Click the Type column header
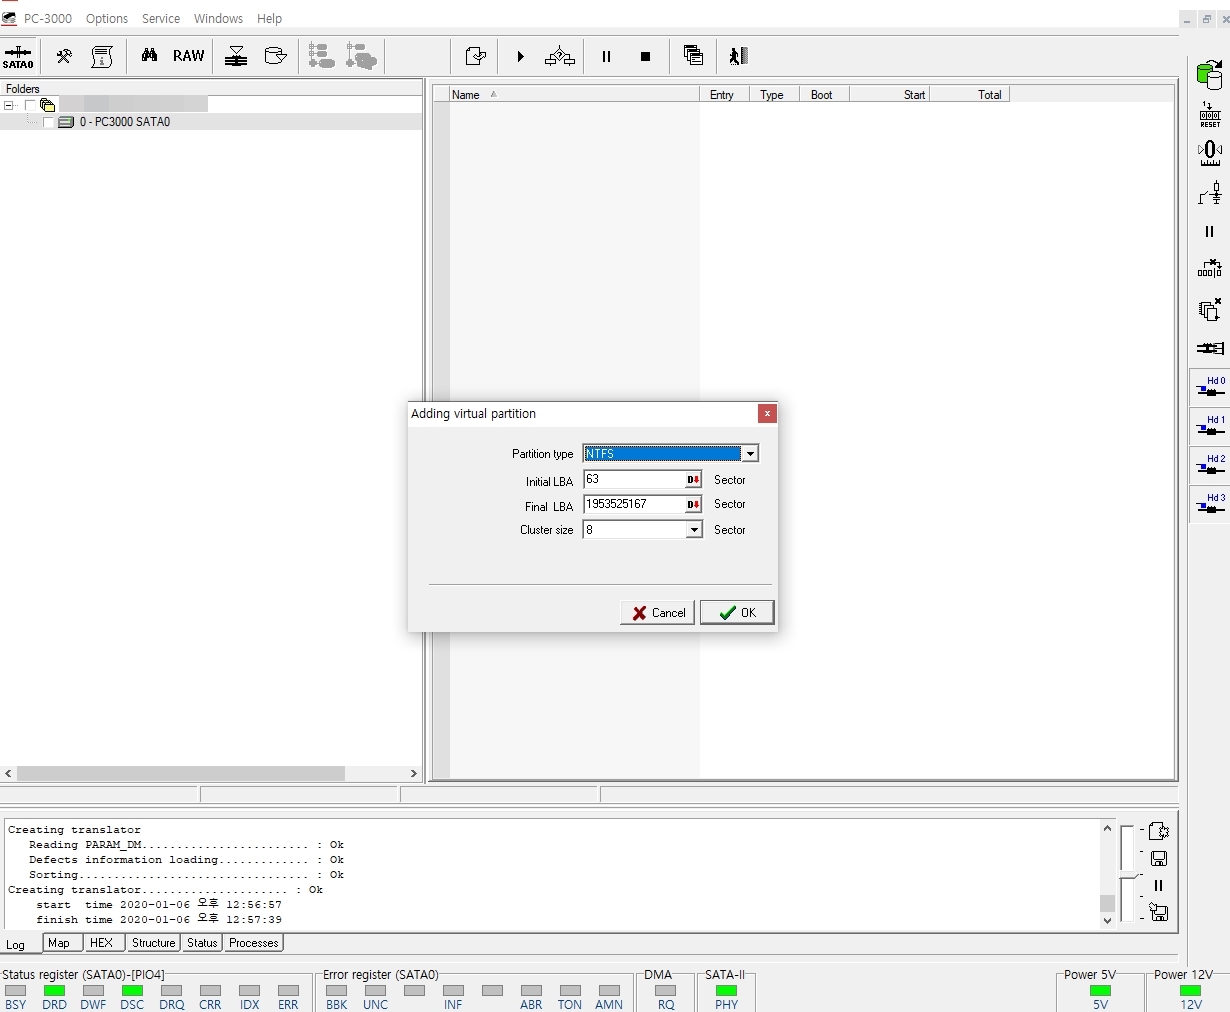This screenshot has width=1230, height=1012. click(x=774, y=95)
